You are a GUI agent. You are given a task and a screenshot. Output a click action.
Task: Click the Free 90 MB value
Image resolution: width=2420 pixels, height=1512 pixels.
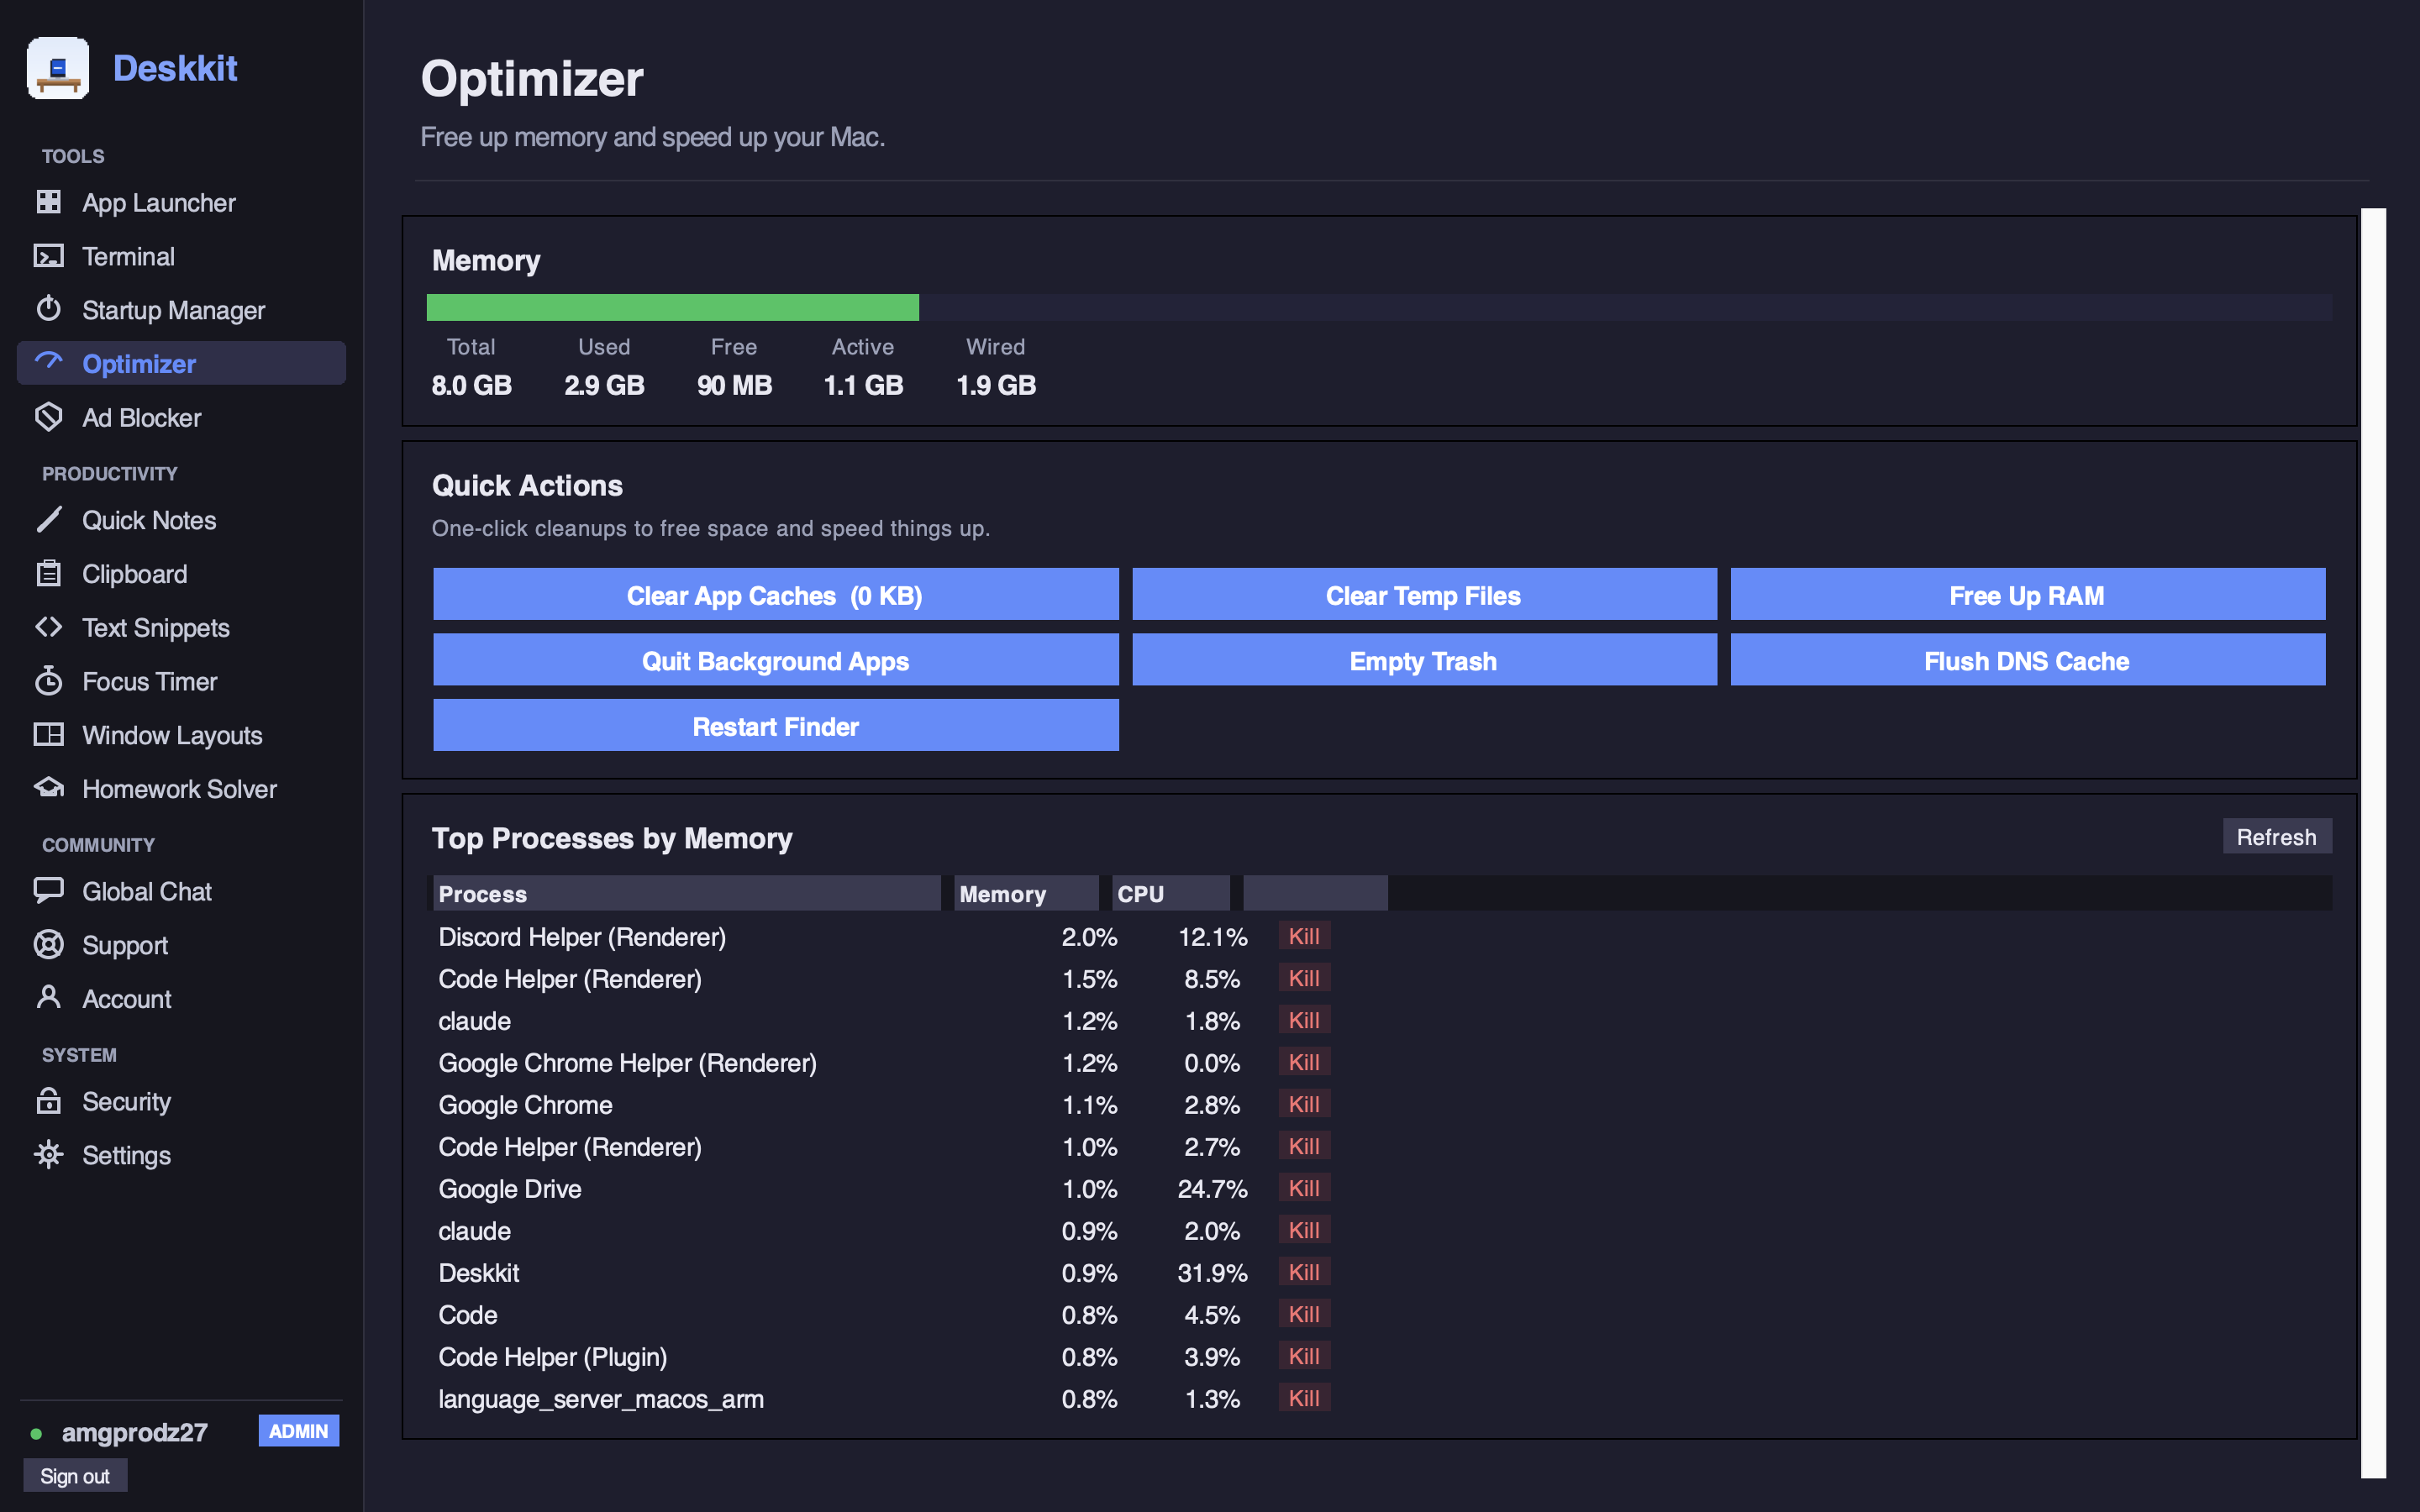(x=734, y=385)
